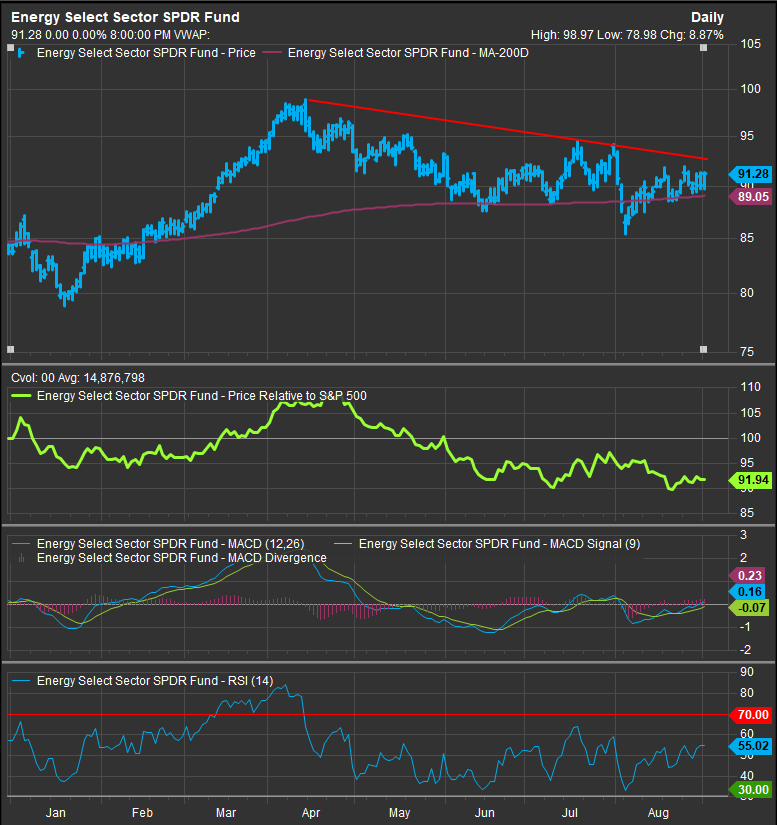This screenshot has width=777, height=825.
Task: Click the 91.28 current price tag
Action: (751, 174)
